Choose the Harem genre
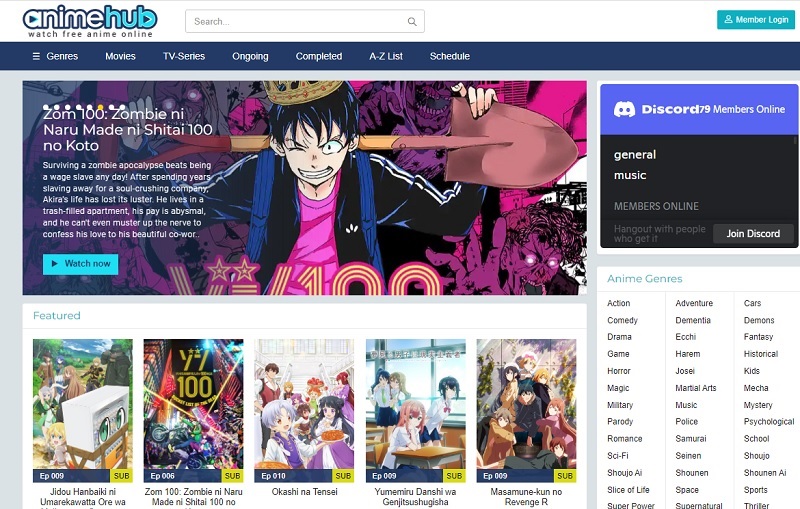The height and width of the screenshot is (509, 800). click(x=688, y=353)
